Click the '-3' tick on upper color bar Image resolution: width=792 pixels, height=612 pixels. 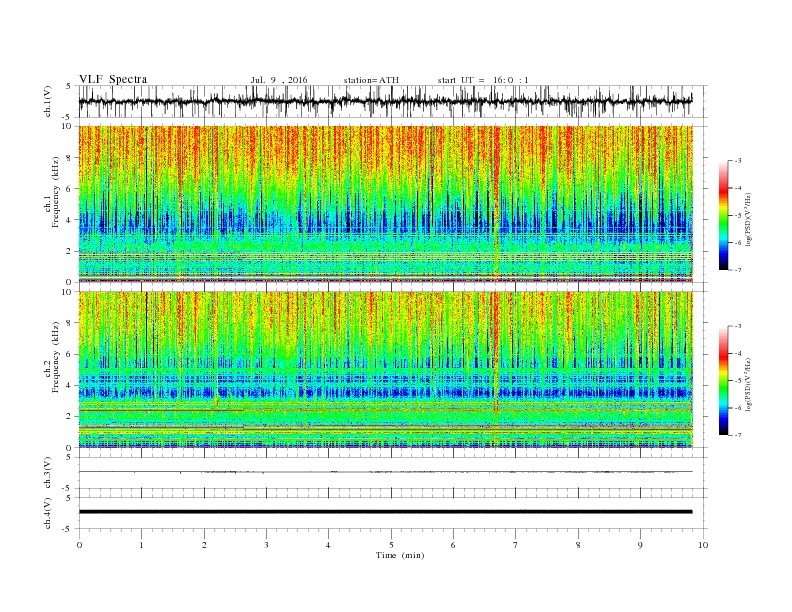coord(737,161)
